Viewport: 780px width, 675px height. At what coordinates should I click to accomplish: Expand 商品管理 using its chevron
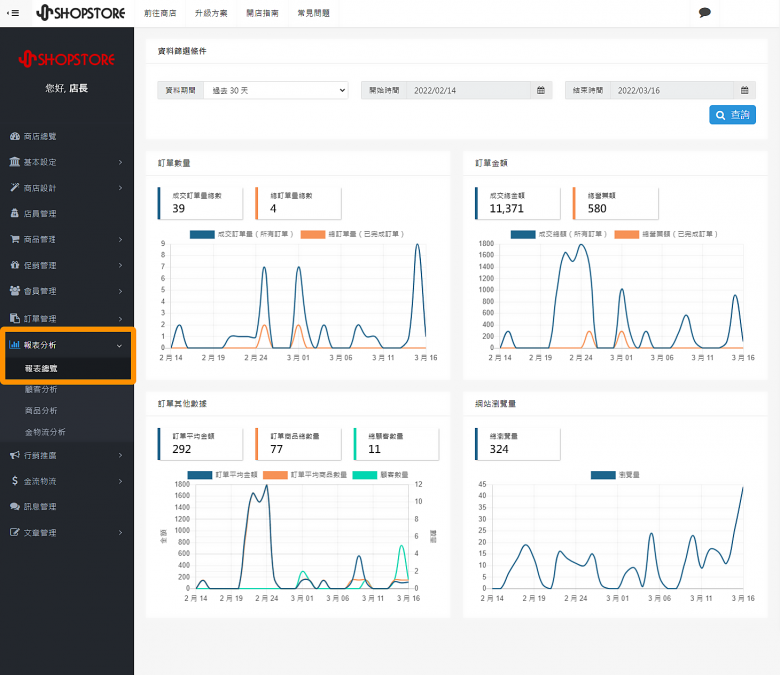pos(120,239)
